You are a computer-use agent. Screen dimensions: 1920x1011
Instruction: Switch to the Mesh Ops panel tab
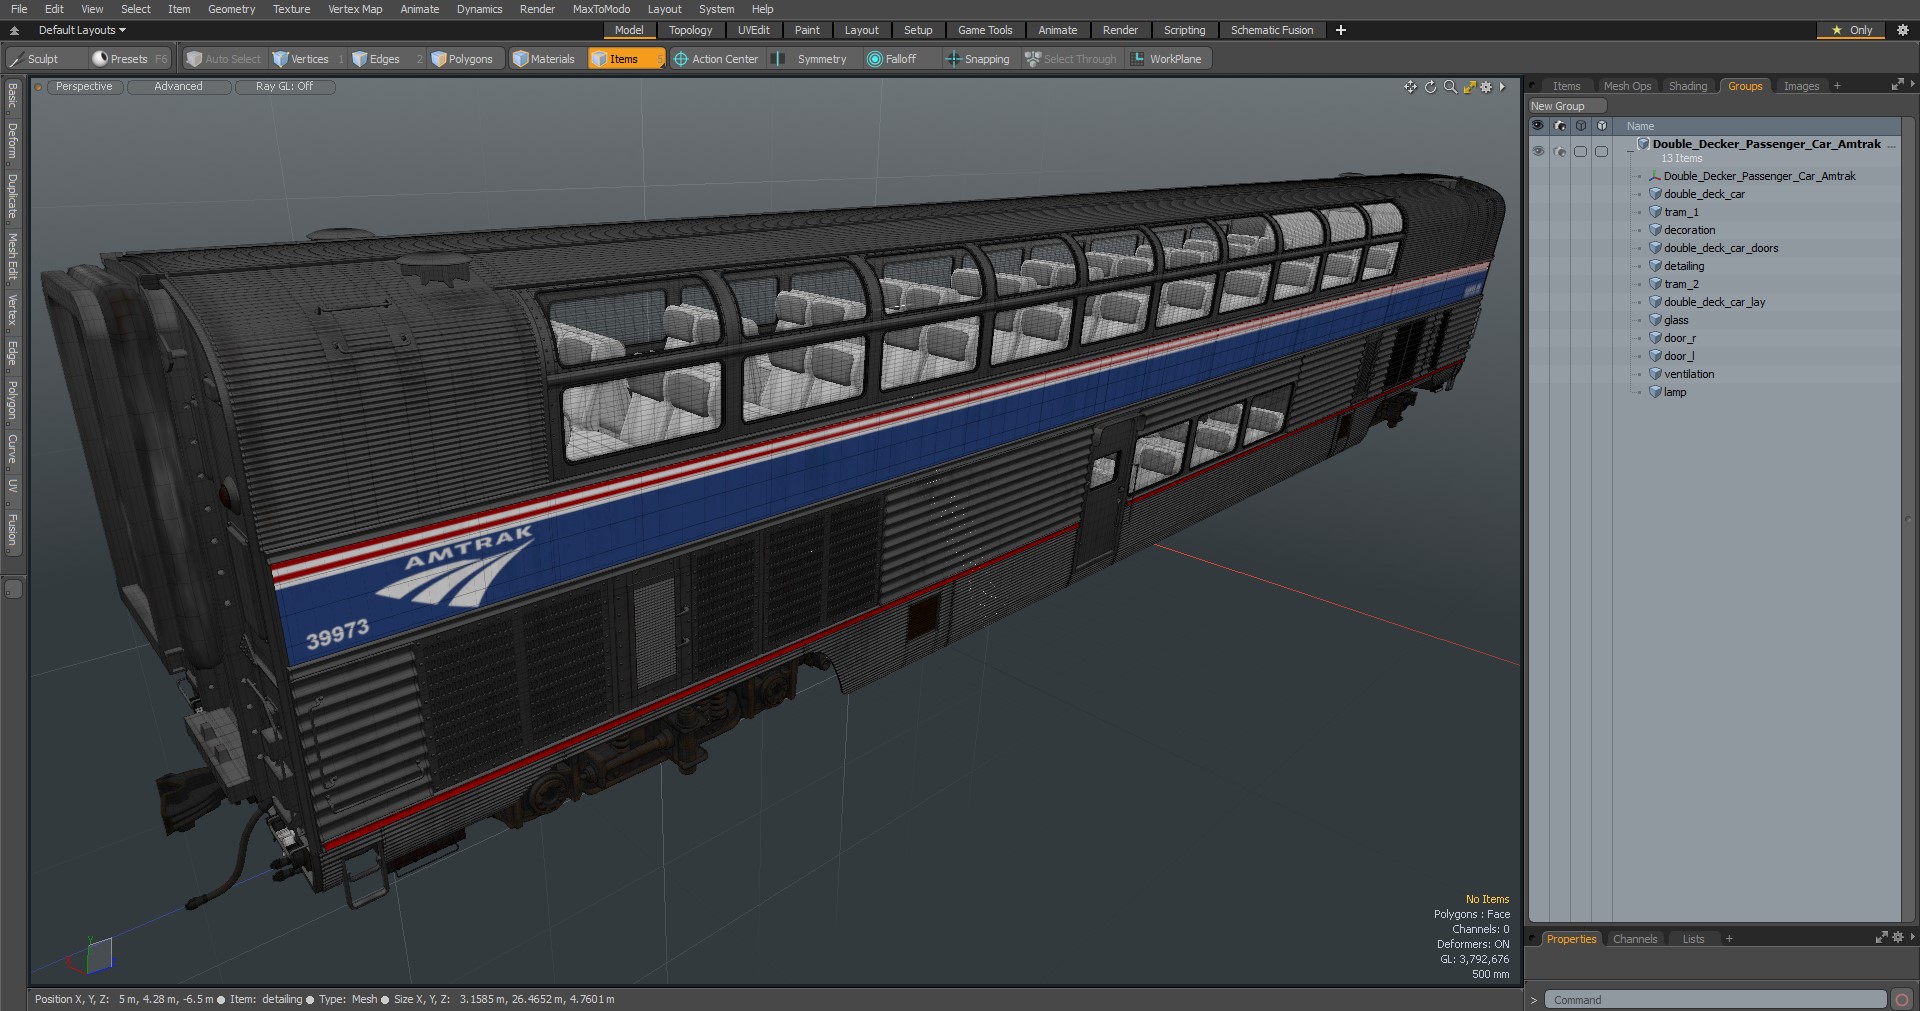coord(1627,86)
